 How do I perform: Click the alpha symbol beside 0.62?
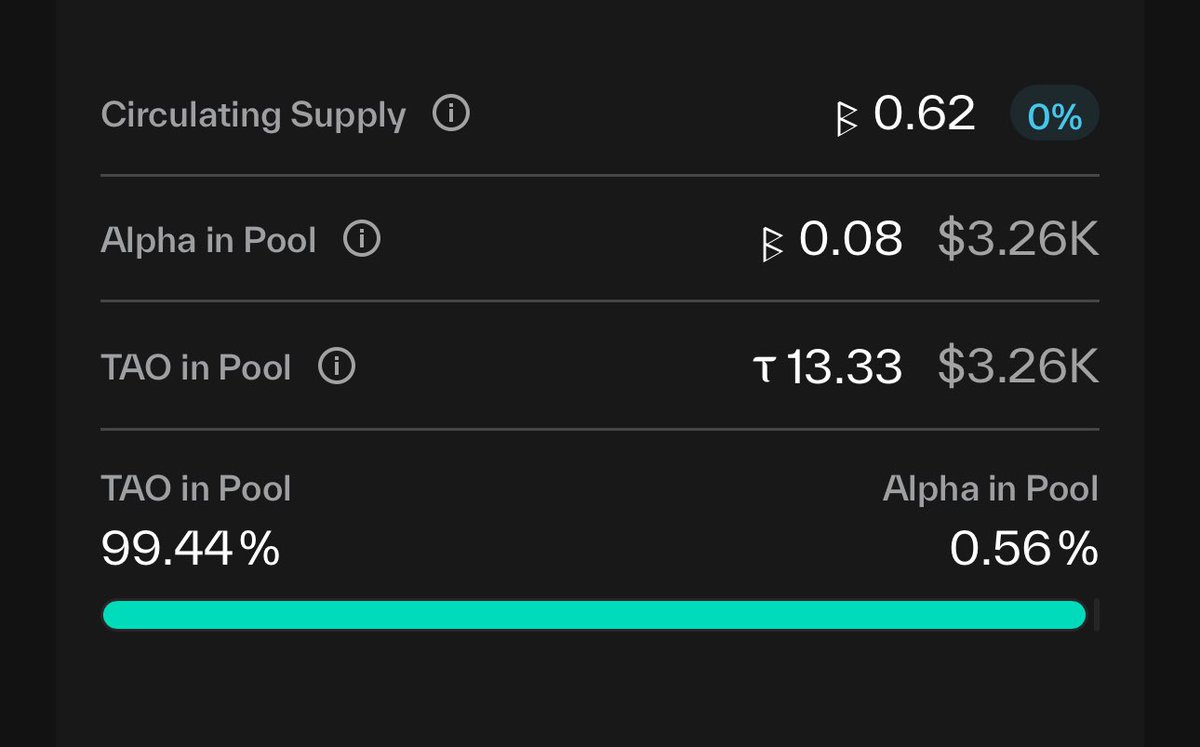847,117
